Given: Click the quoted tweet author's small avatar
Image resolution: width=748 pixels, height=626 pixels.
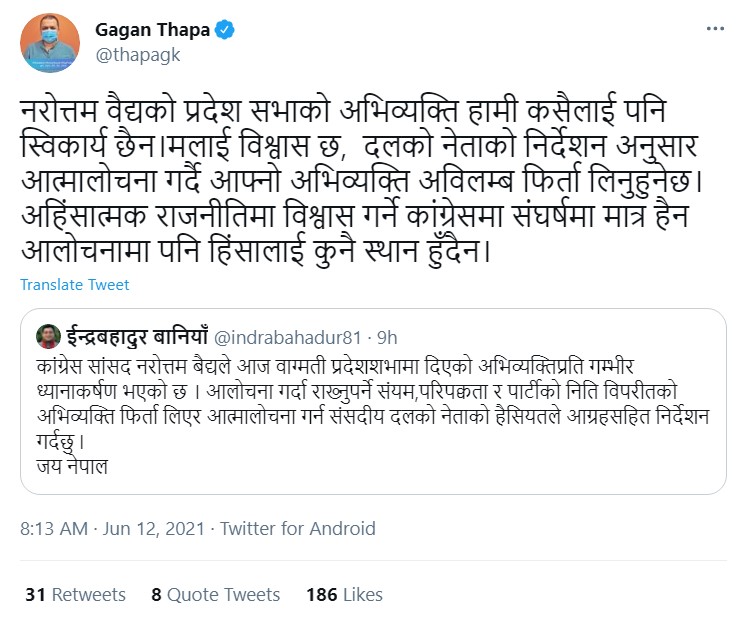Looking at the screenshot, I should 48,335.
